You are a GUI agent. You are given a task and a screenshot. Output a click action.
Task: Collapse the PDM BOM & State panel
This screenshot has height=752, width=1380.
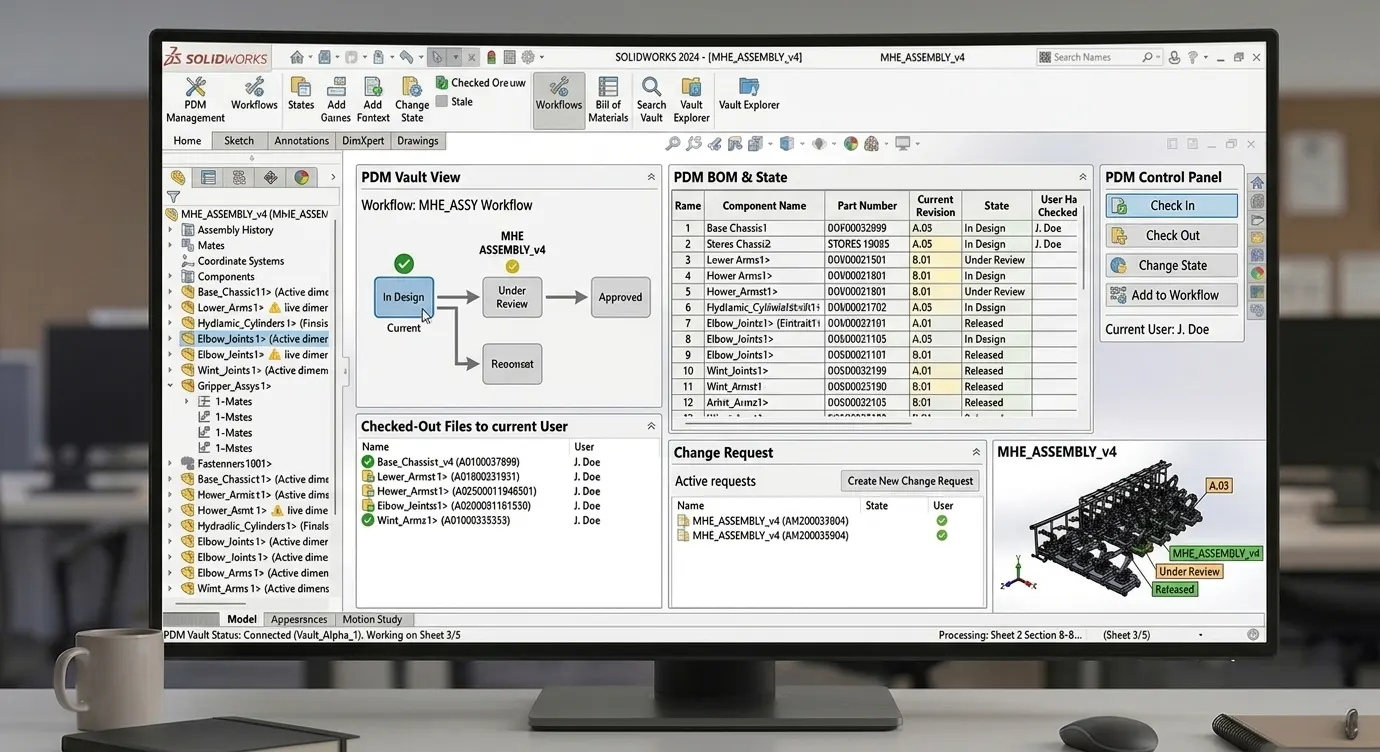(1082, 177)
